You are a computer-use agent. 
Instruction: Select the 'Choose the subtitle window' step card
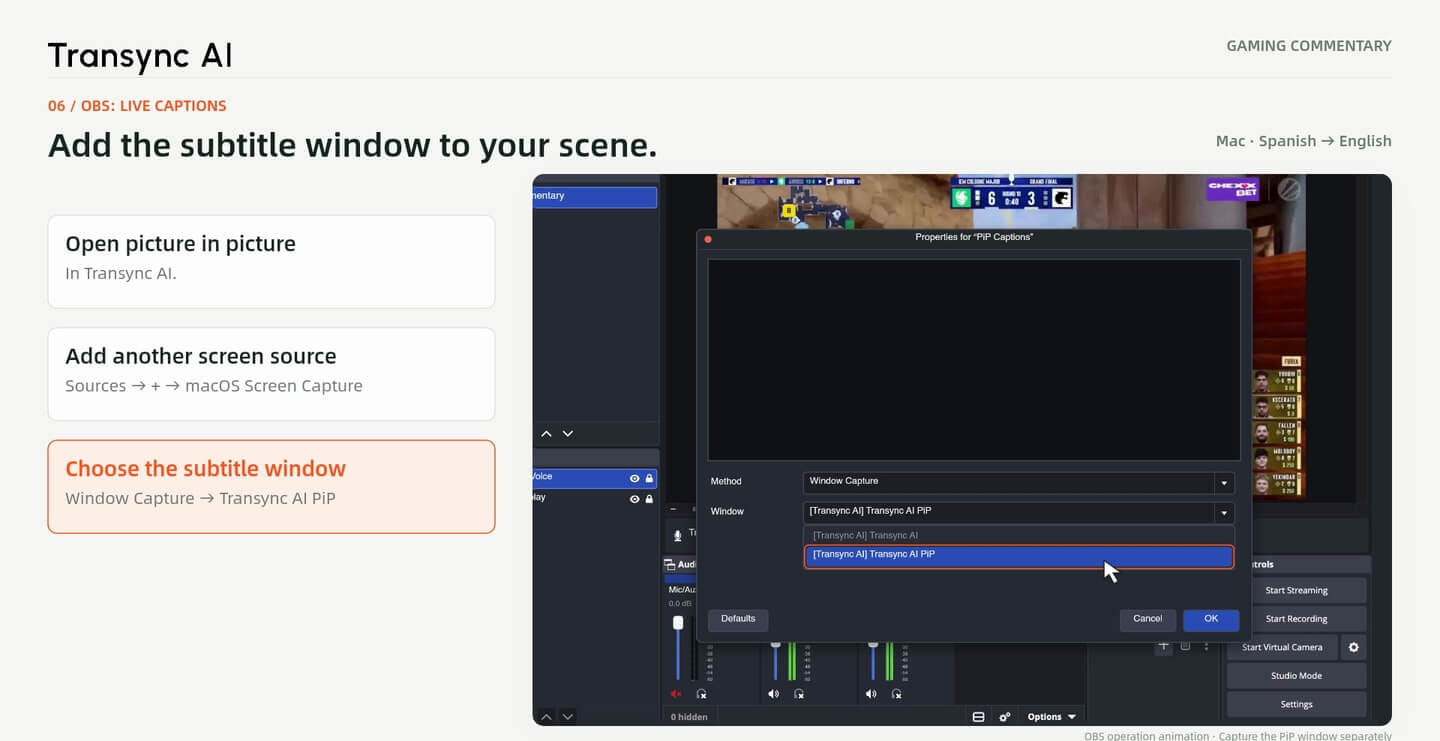(271, 487)
